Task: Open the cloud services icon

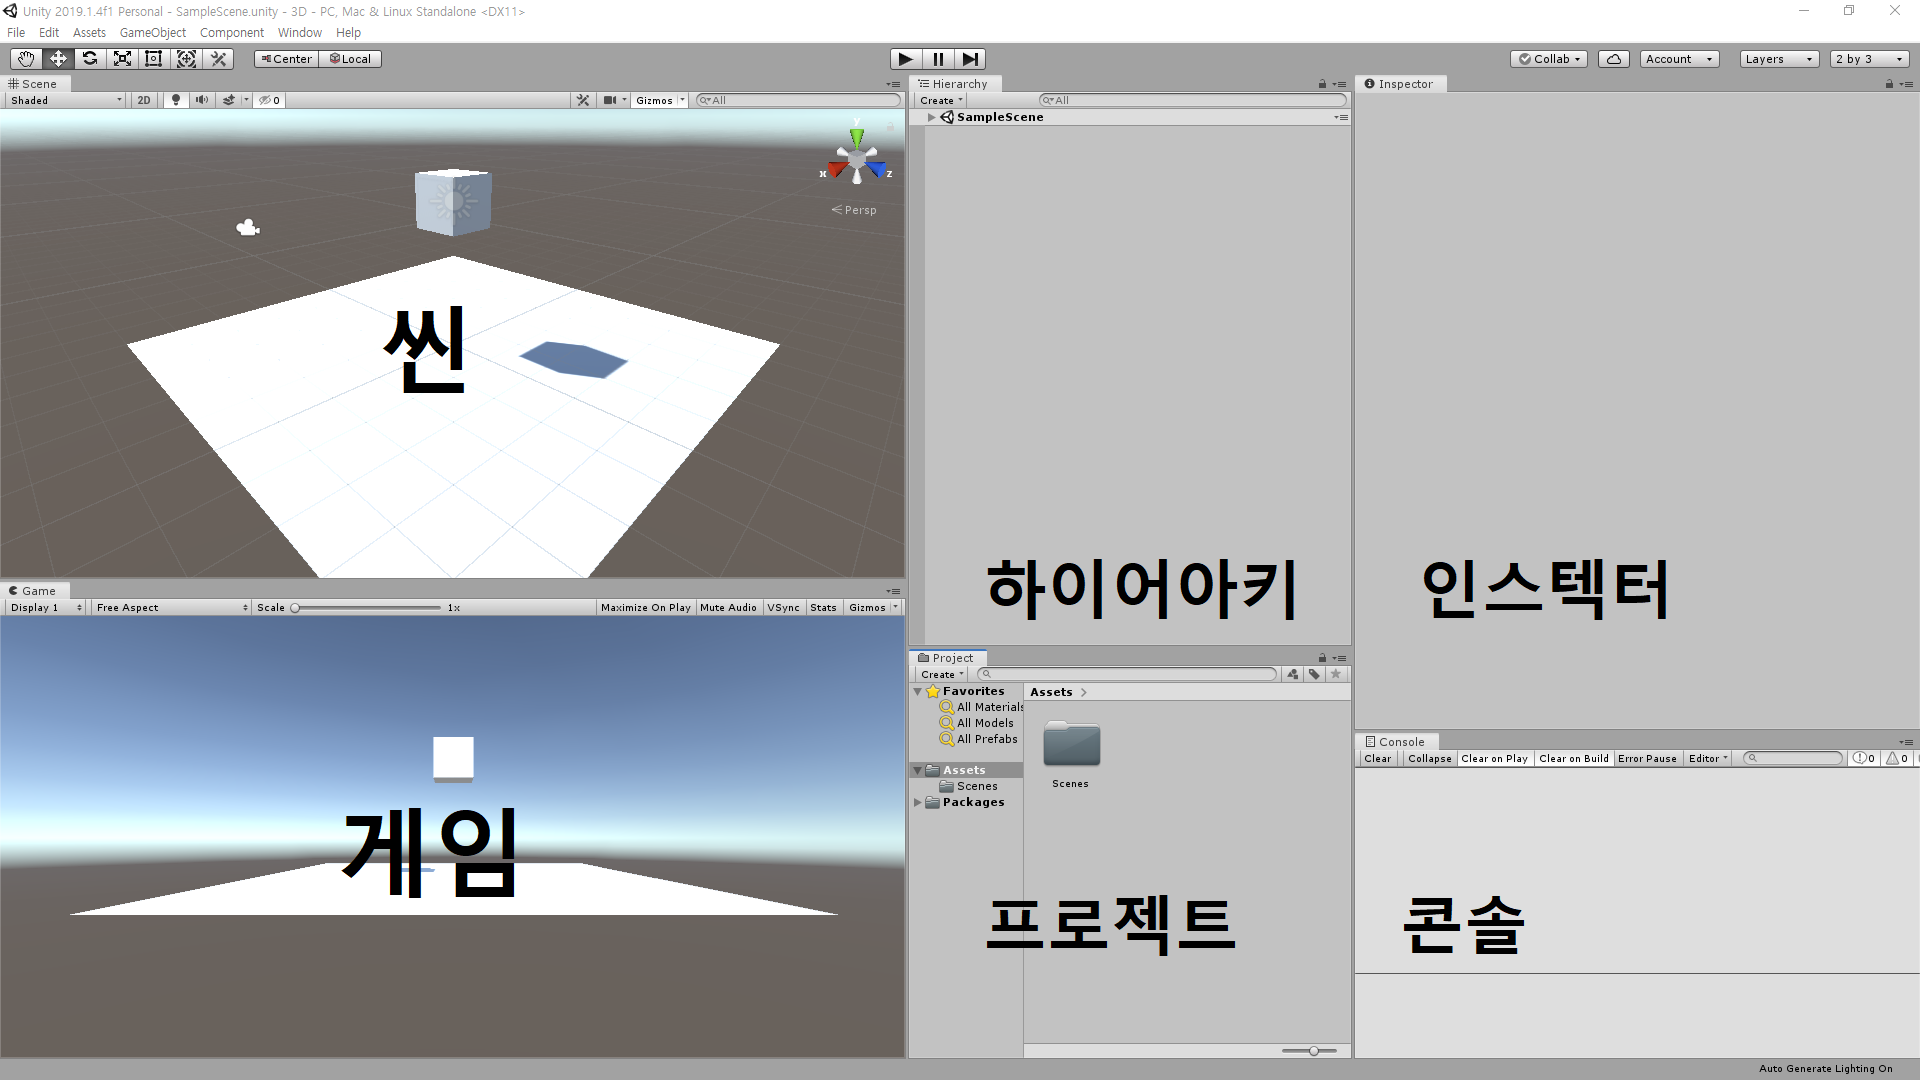Action: click(x=1613, y=59)
